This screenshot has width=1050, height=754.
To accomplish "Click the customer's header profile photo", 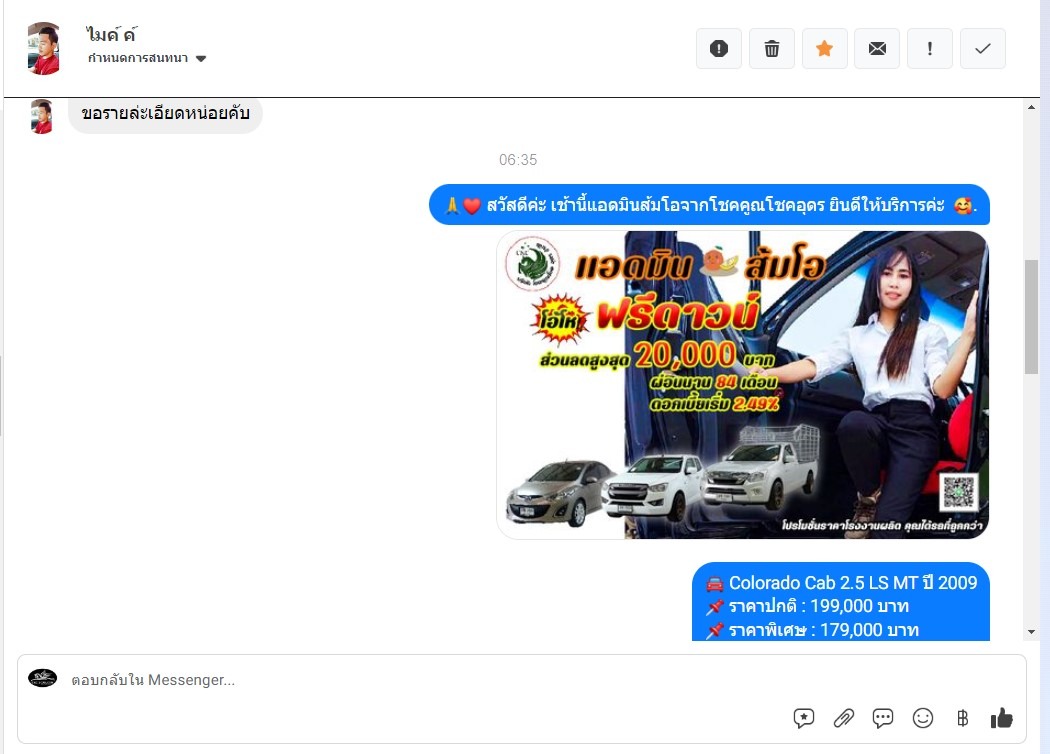I will (x=44, y=48).
